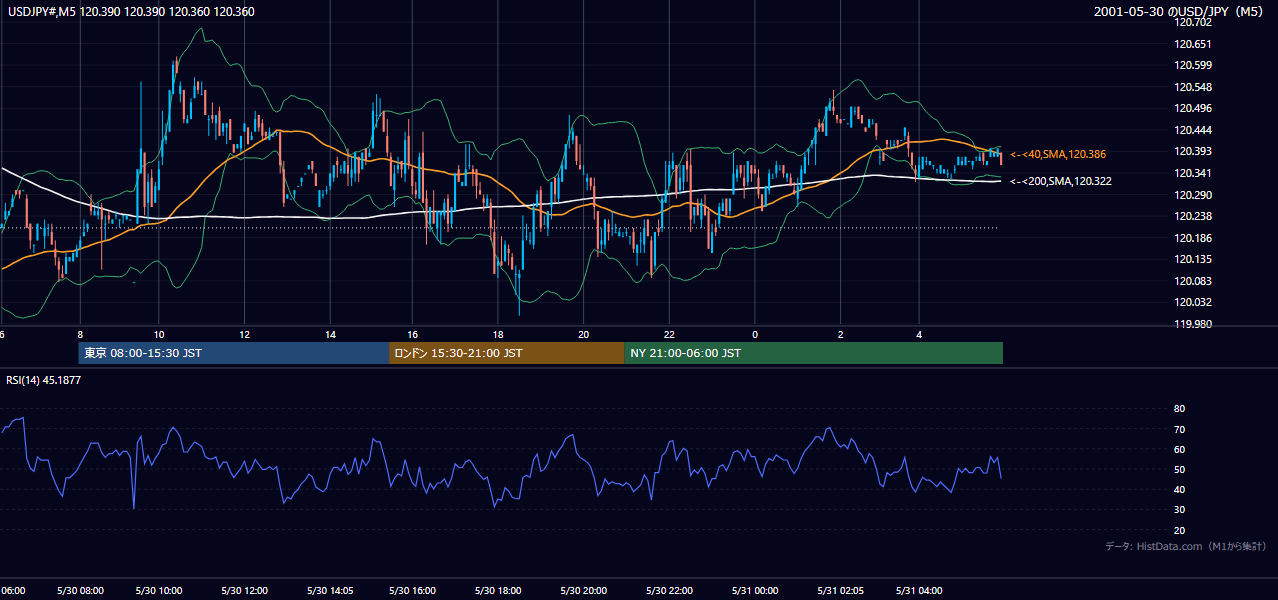Image resolution: width=1278 pixels, height=600 pixels.
Task: Click the 5/31 04:00 time label
Action: pyautogui.click(x=919, y=591)
